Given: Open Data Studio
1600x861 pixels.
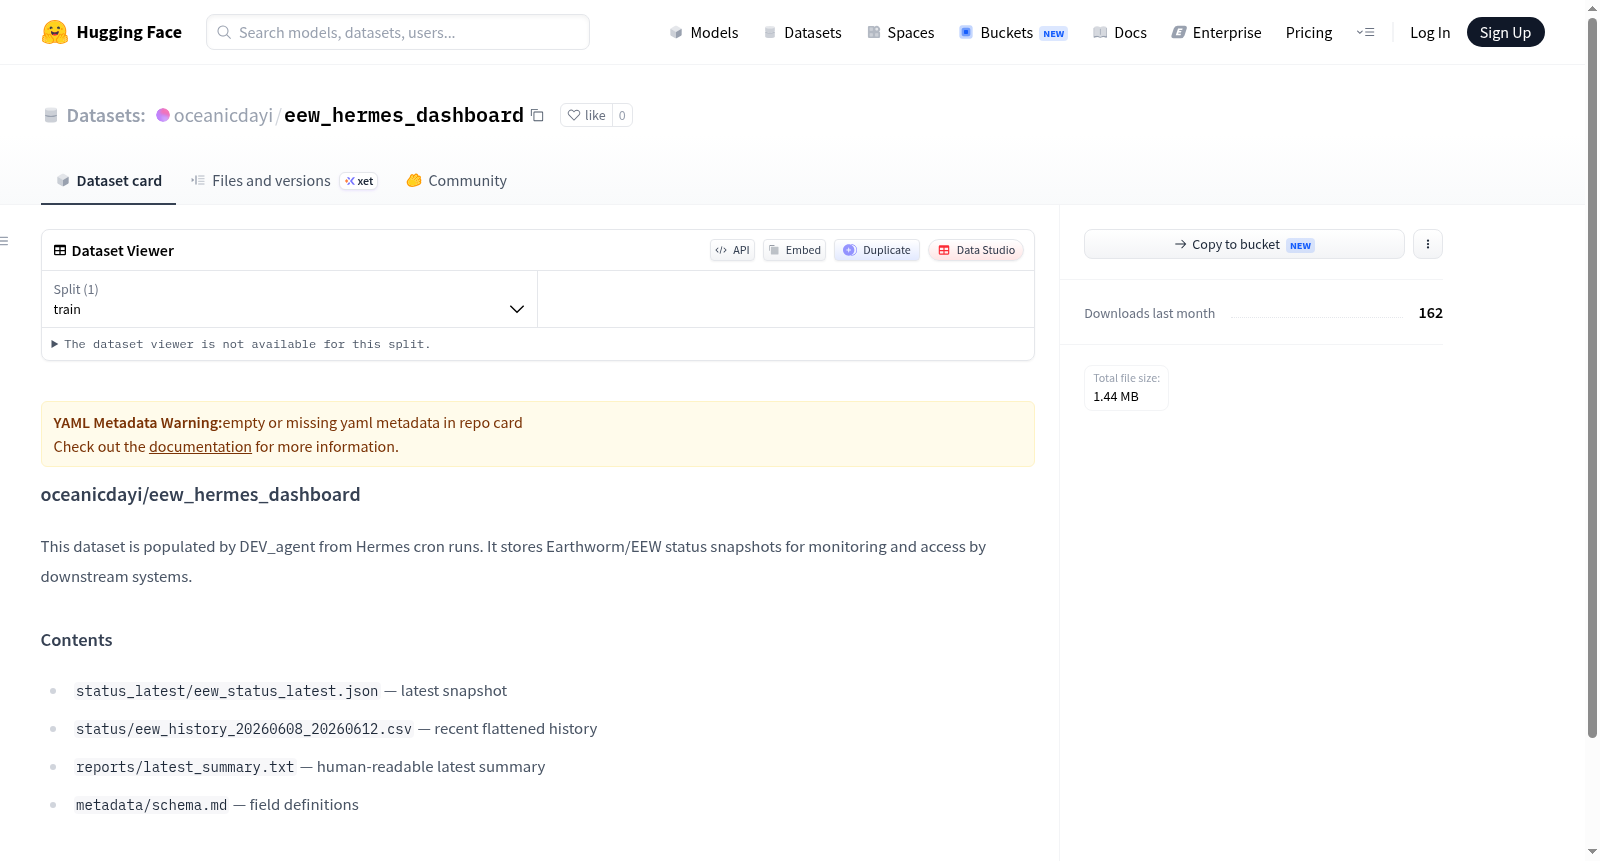Looking at the screenshot, I should pyautogui.click(x=976, y=250).
